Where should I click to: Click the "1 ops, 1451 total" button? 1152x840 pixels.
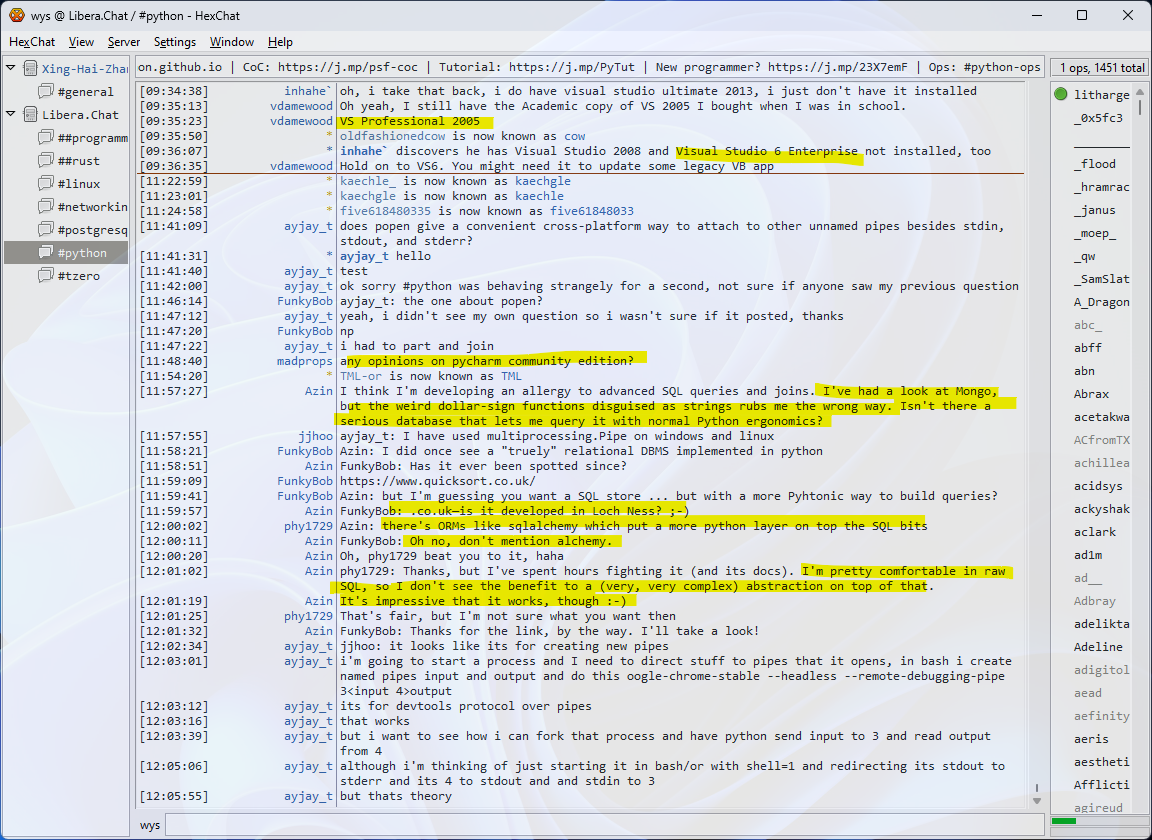(1097, 68)
